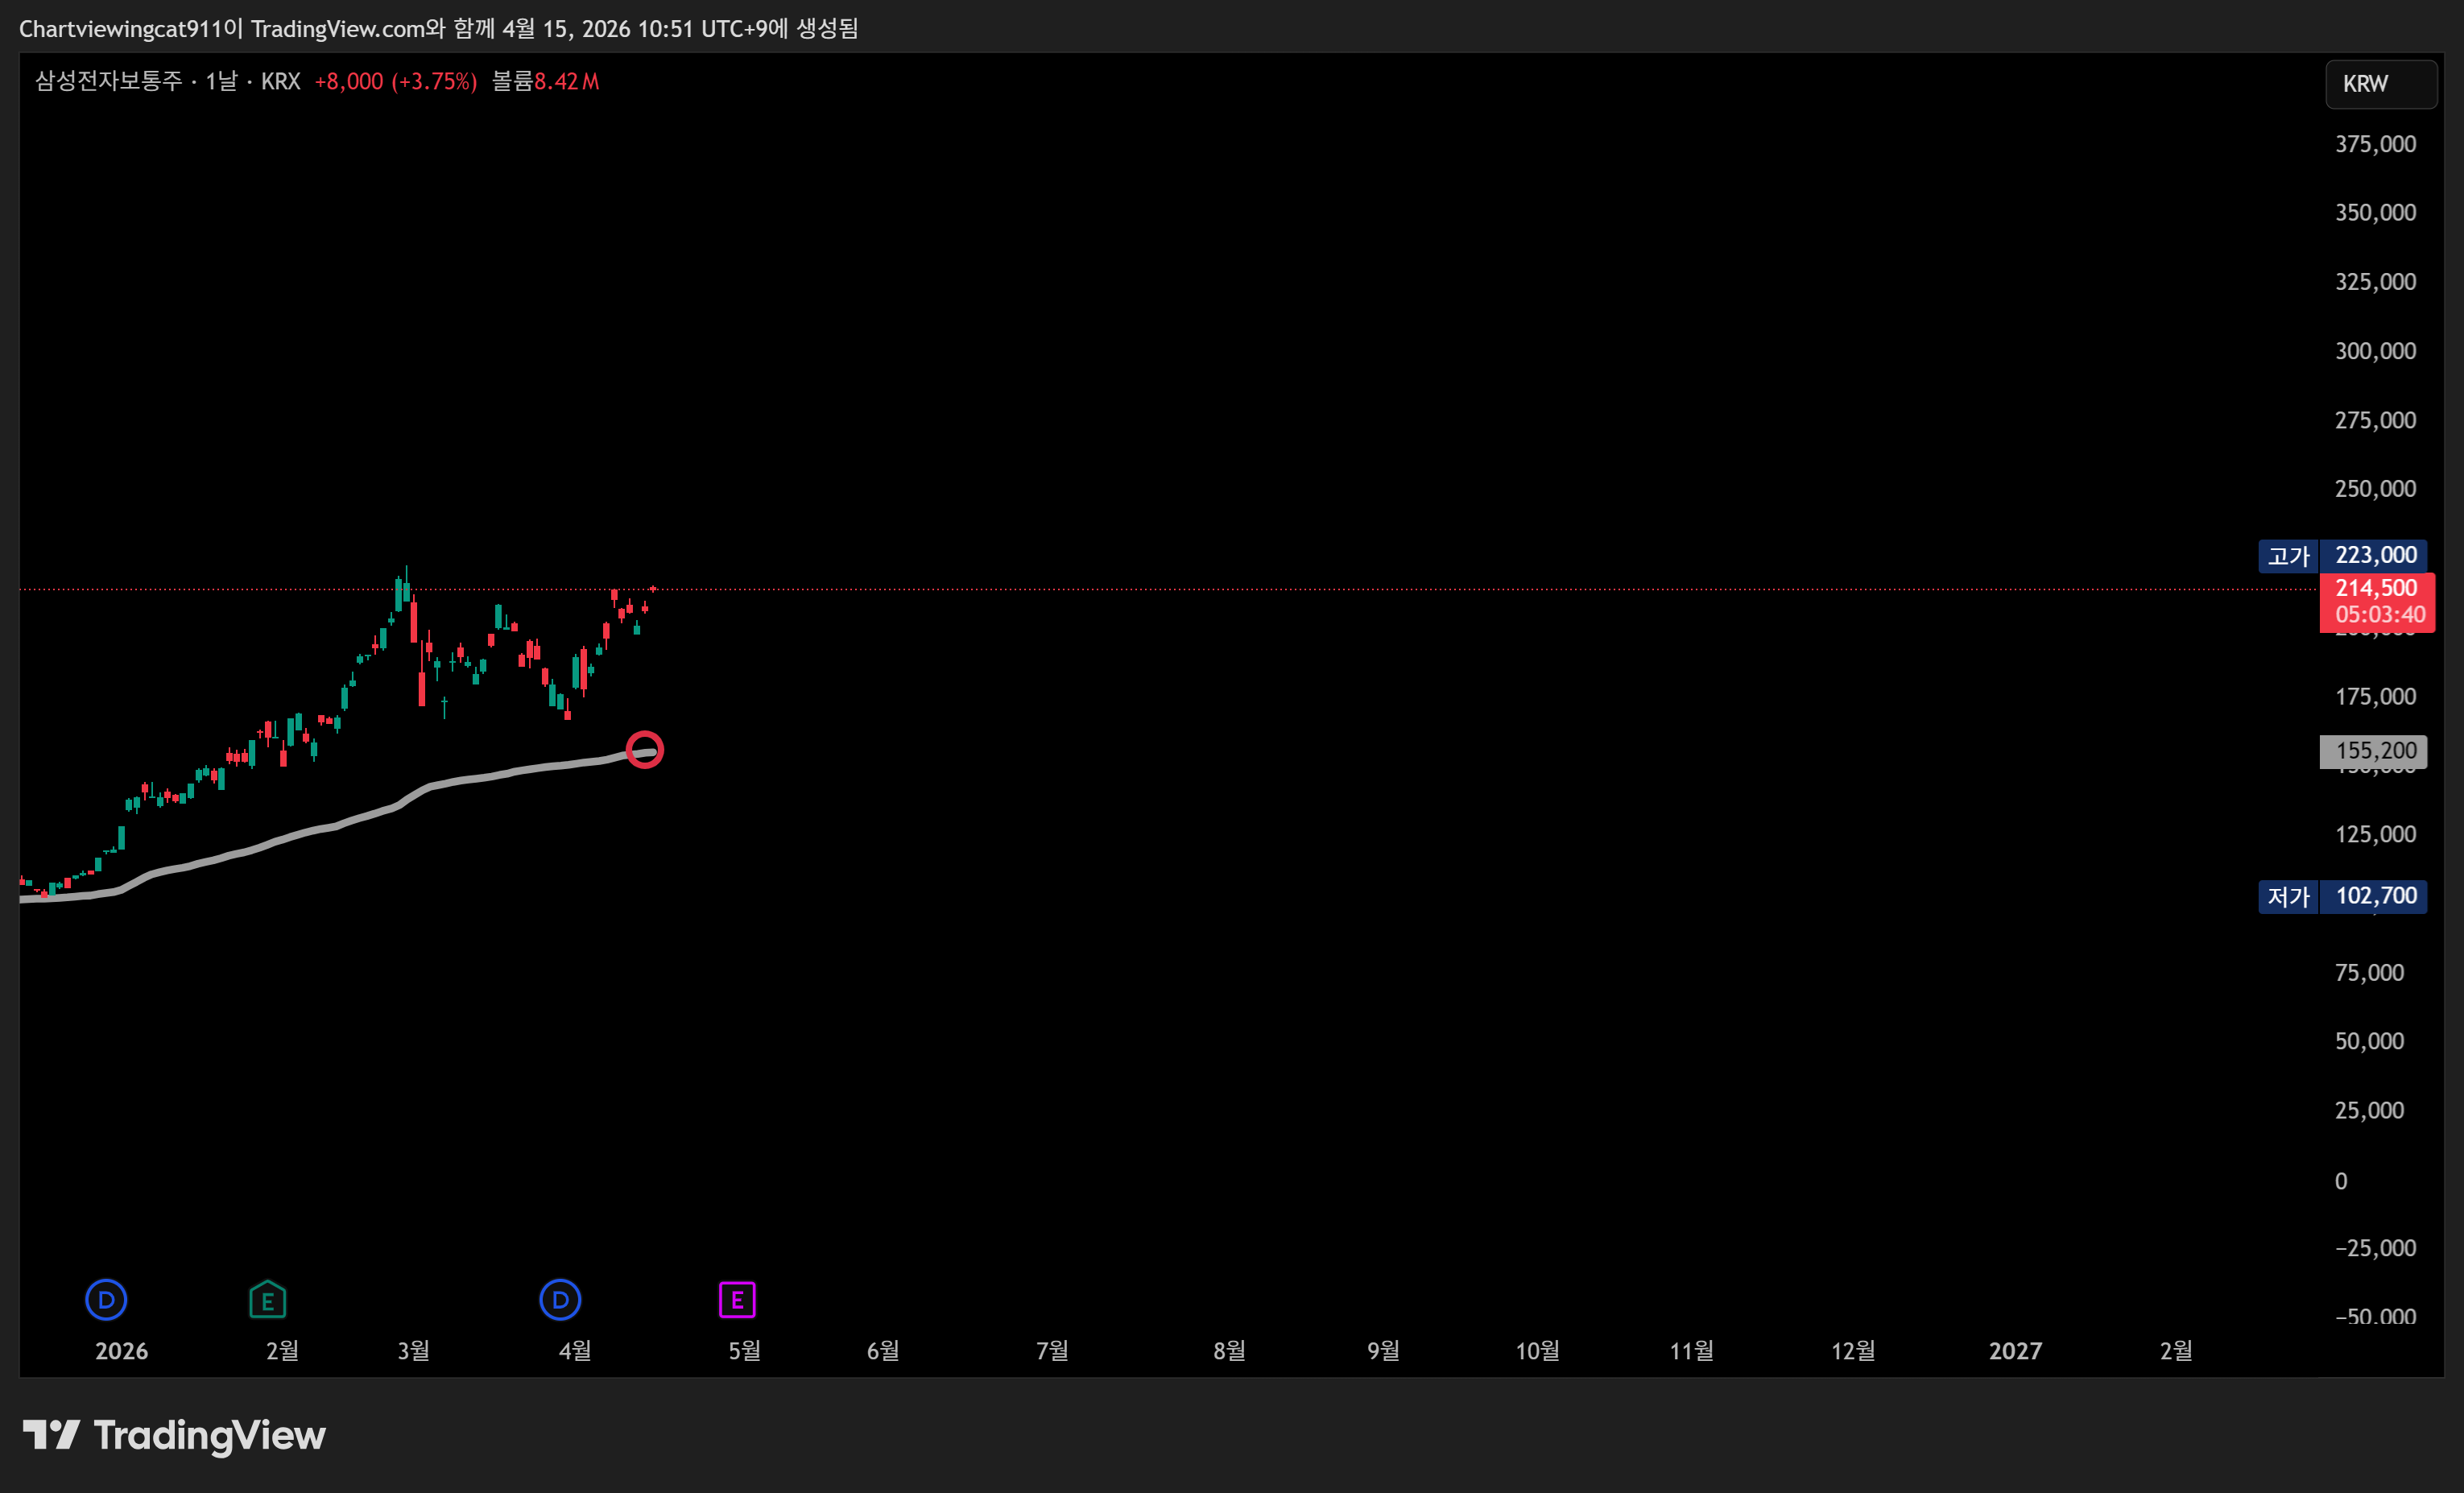This screenshot has width=2464, height=1493.
Task: Click the green earnings E marker
Action: pos(267,1300)
